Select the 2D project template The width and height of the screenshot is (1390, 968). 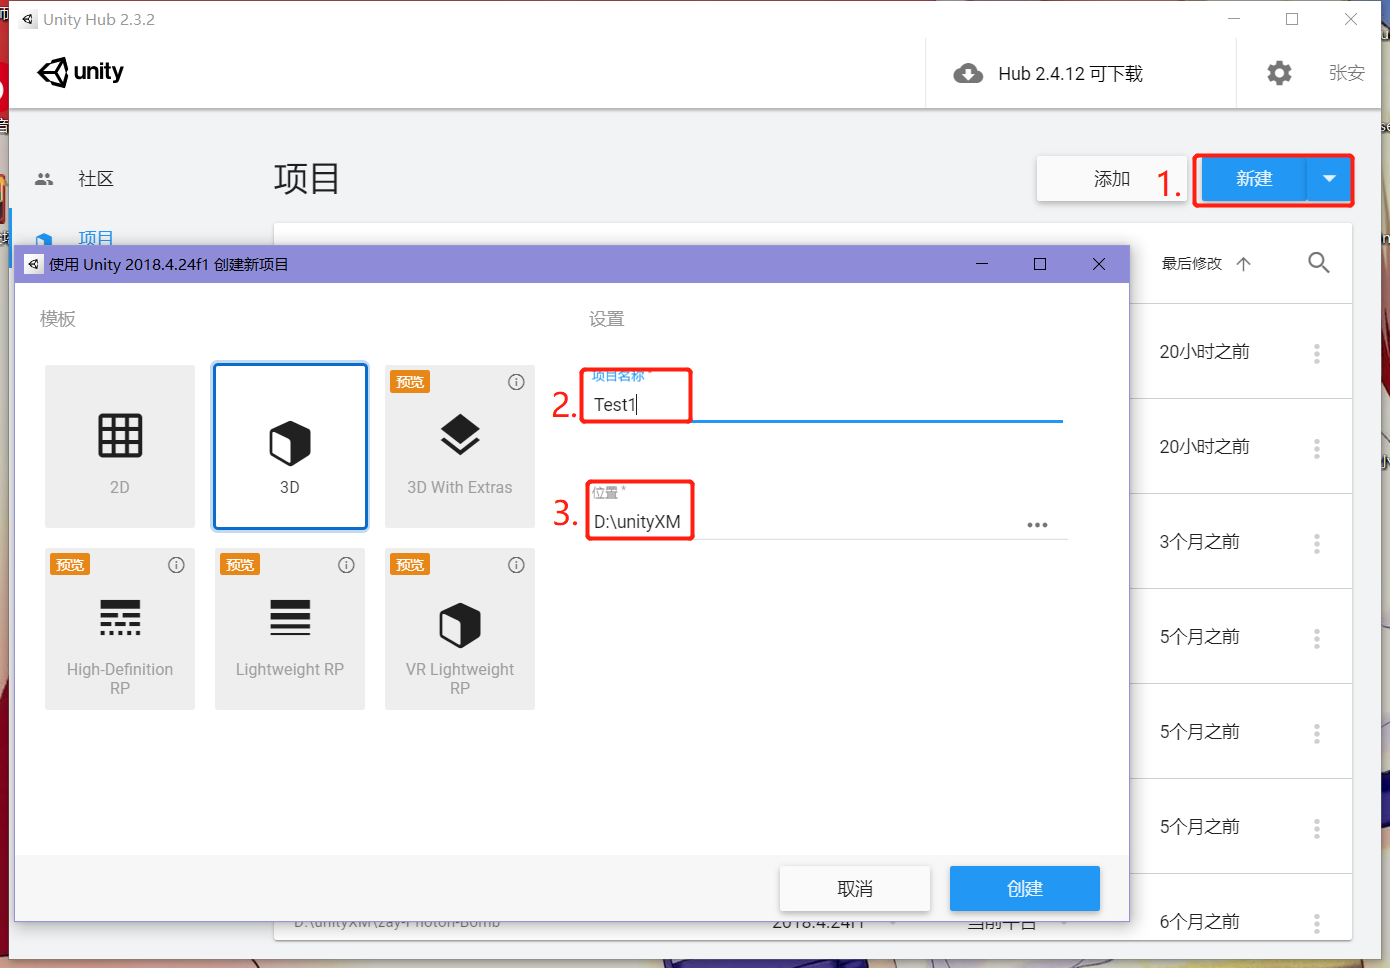(x=120, y=446)
